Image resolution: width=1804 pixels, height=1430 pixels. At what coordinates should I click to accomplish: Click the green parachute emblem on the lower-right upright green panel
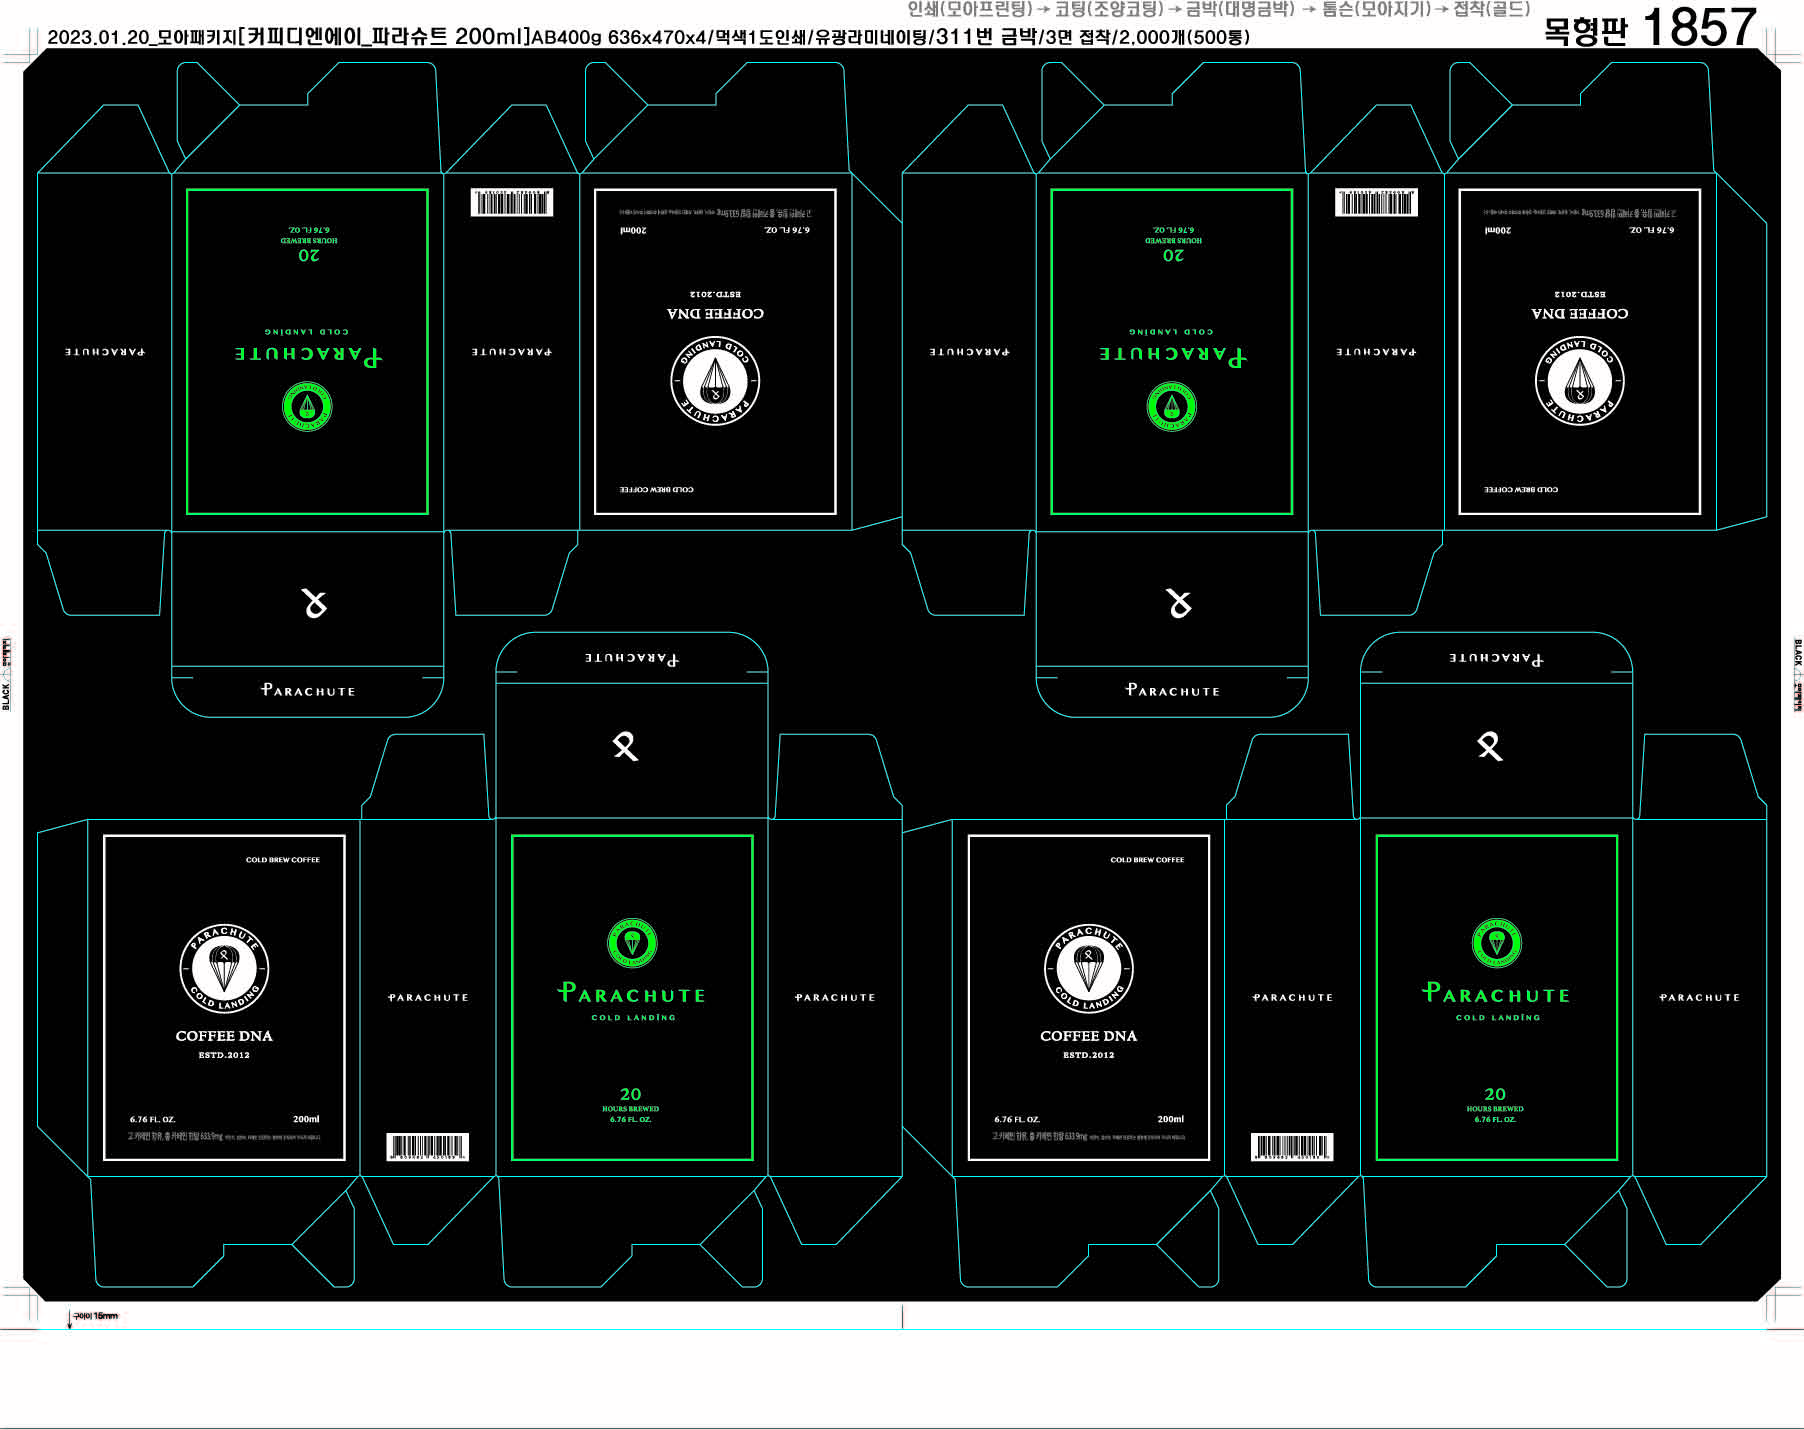(x=1496, y=943)
